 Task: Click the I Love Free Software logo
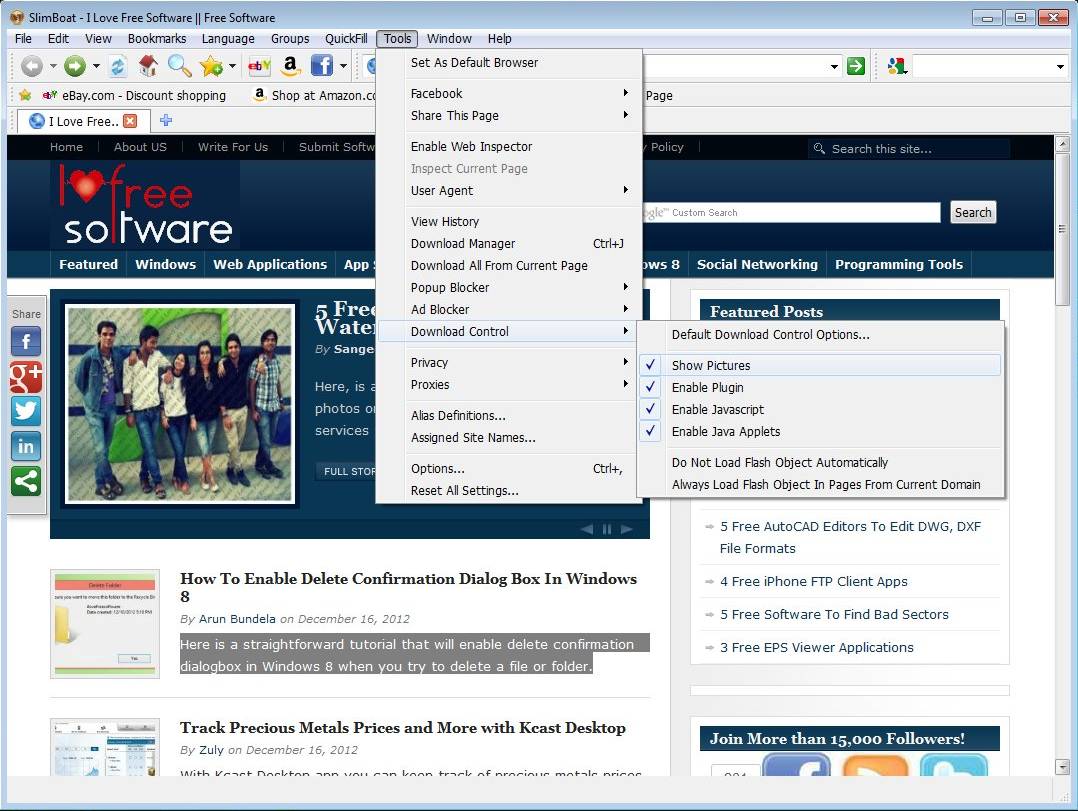pyautogui.click(x=146, y=205)
